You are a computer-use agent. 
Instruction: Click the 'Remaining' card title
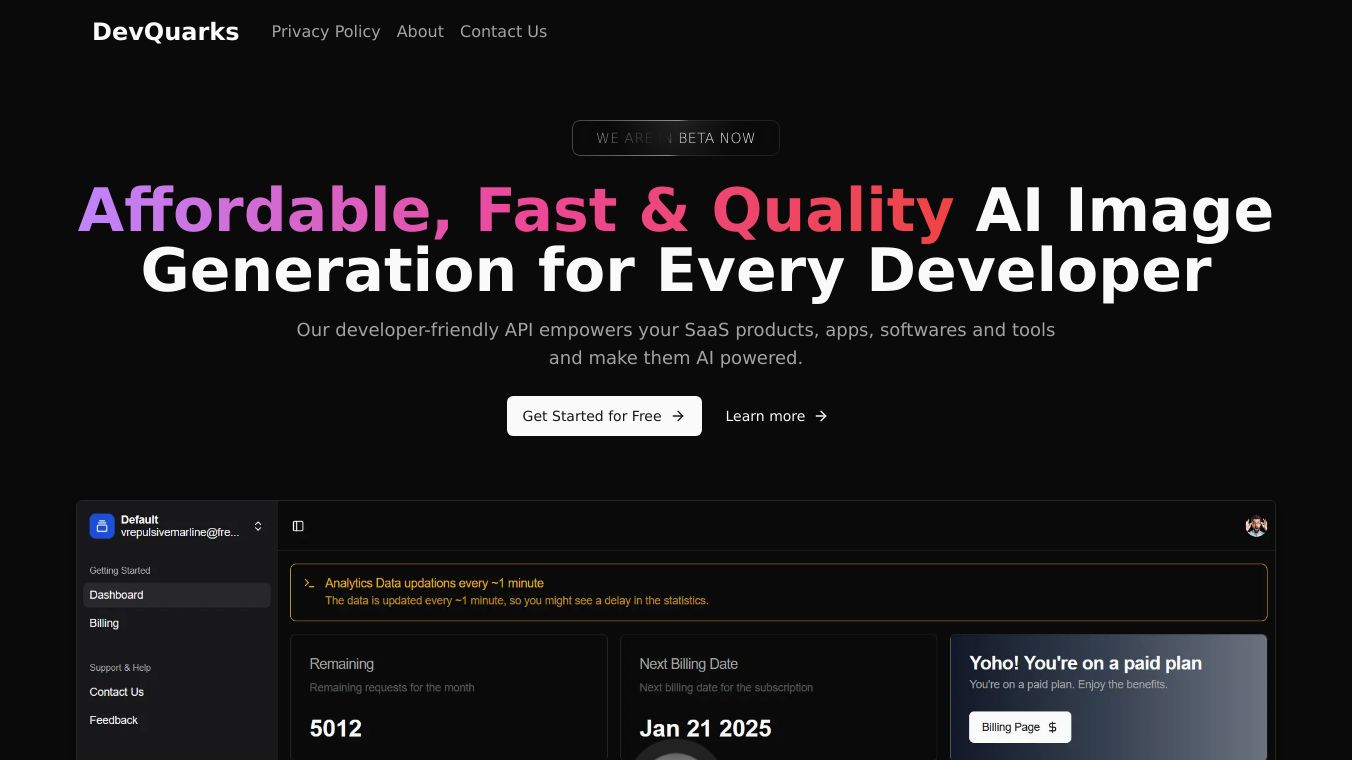(342, 664)
